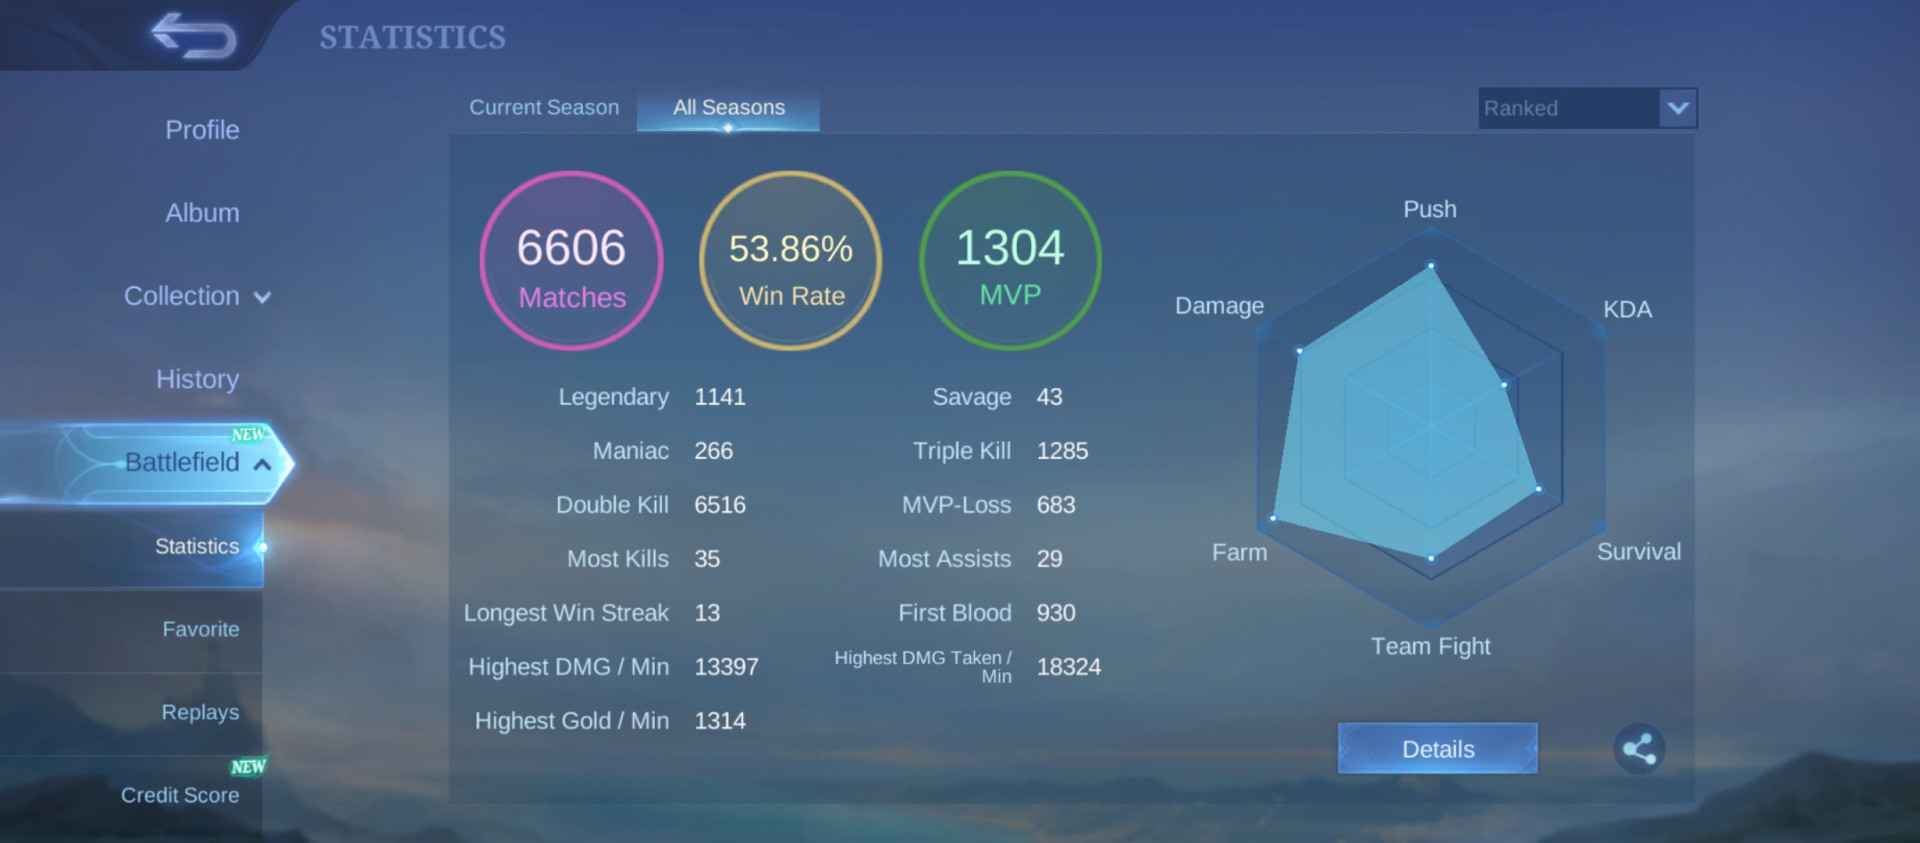Tap the share icon
Image resolution: width=1920 pixels, height=843 pixels.
point(1639,749)
